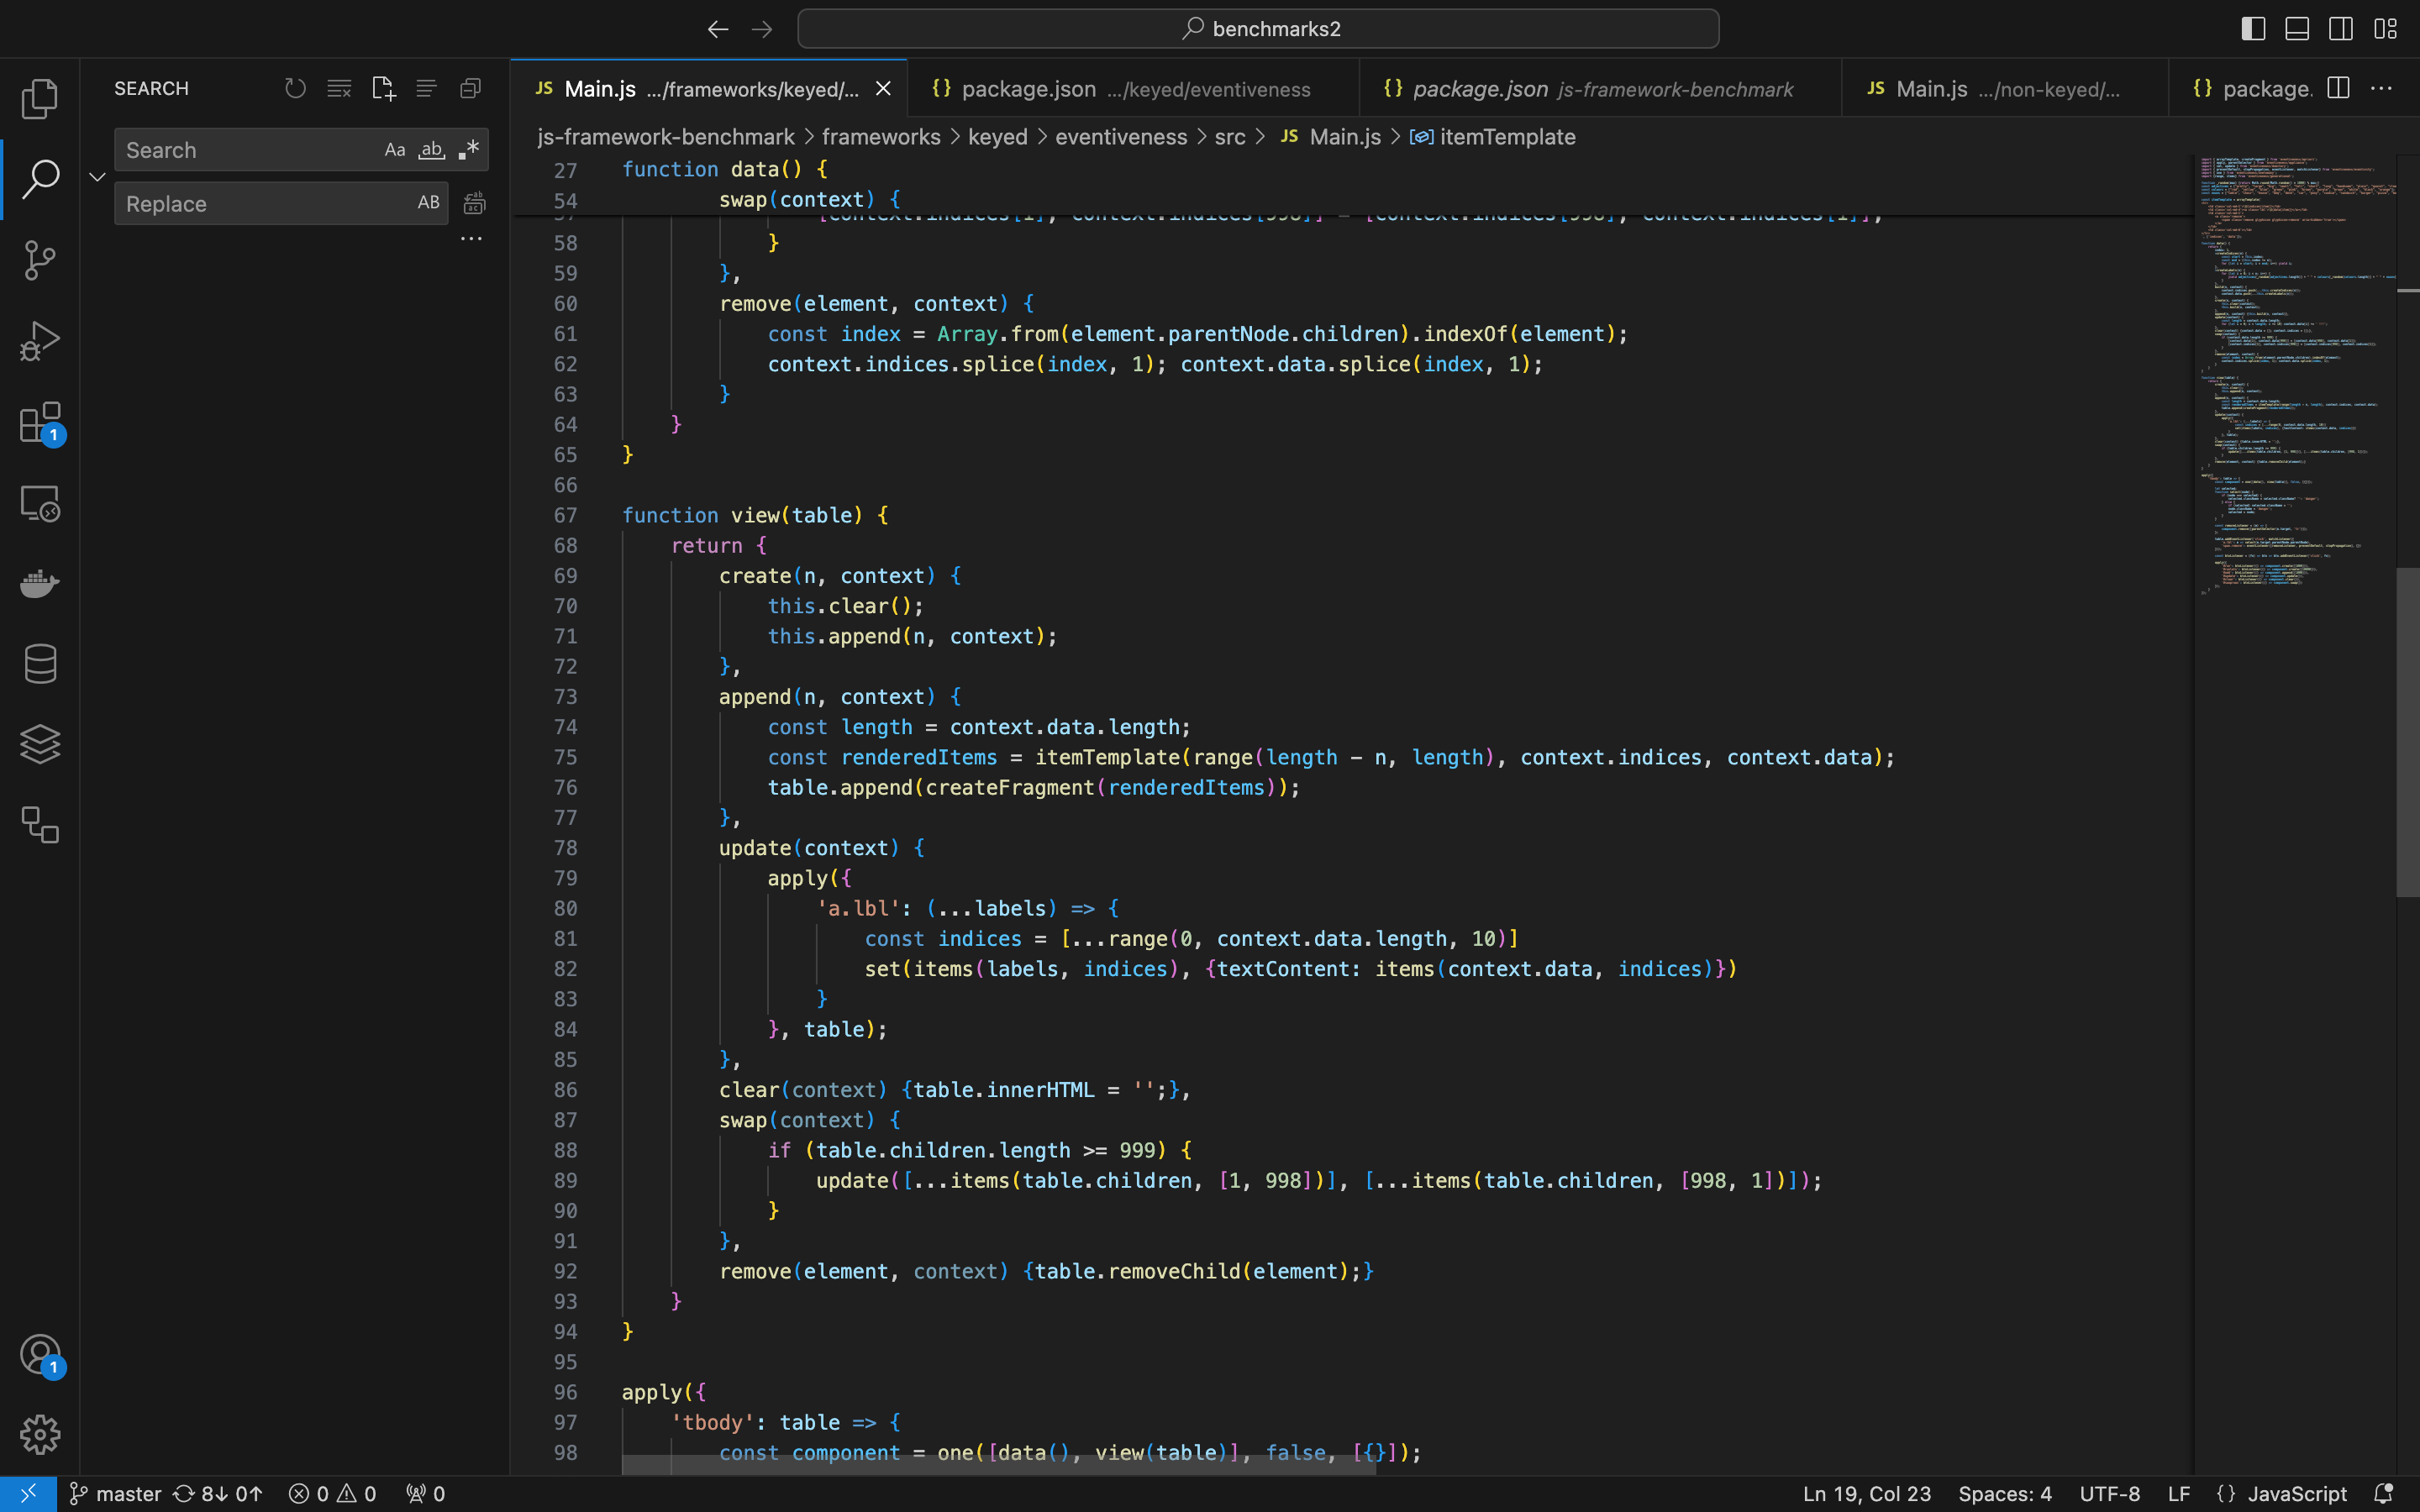Toggle search details ellipsis
The height and width of the screenshot is (1512, 2420).
click(471, 239)
